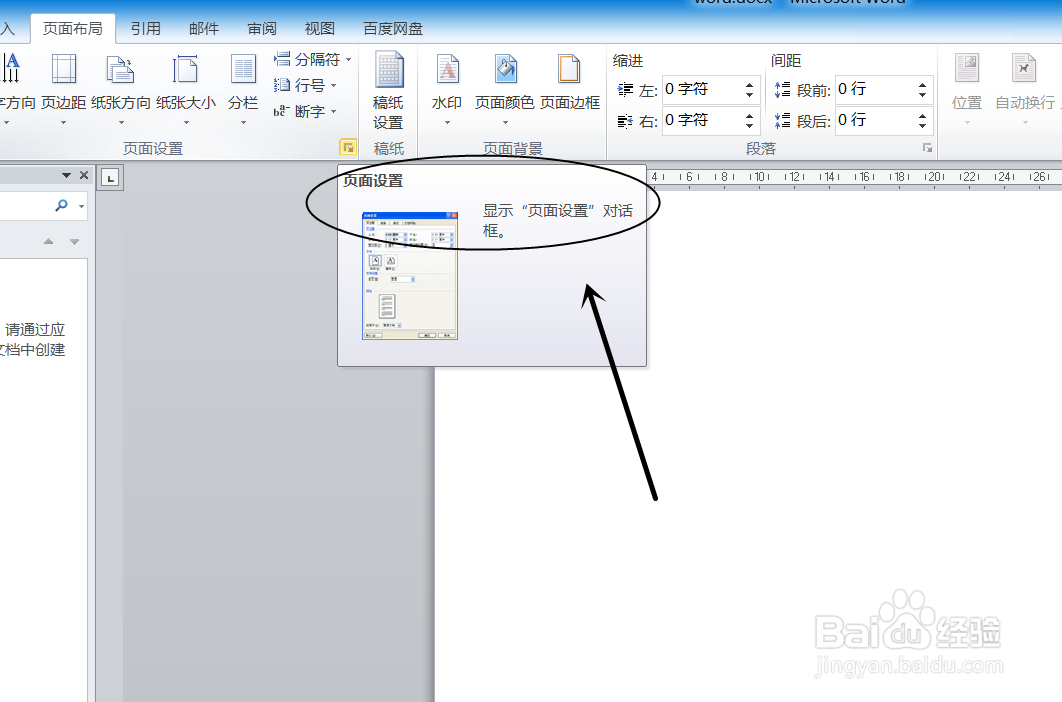1062x702 pixels.
Task: Click the 页面边框 page borders button
Action: coord(570,83)
